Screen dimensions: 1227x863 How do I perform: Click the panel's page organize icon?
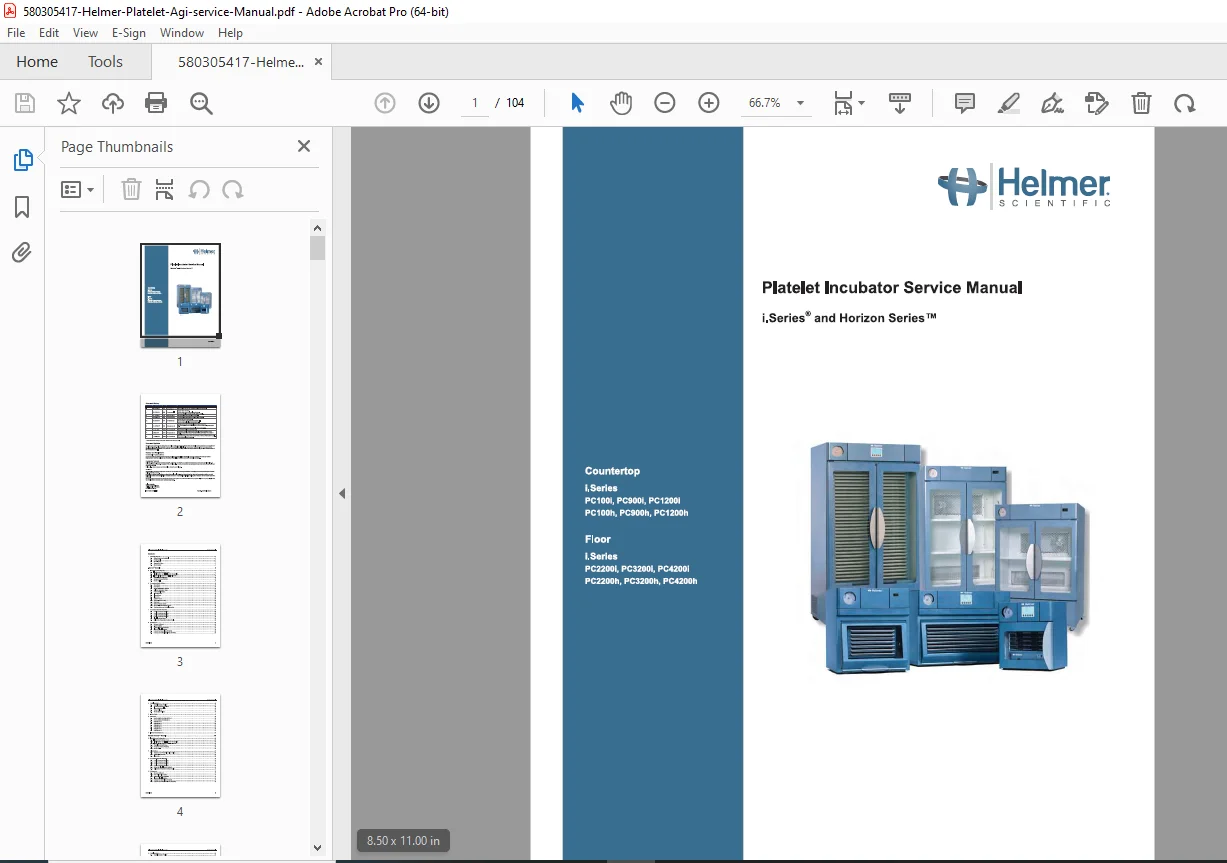pyautogui.click(x=165, y=189)
